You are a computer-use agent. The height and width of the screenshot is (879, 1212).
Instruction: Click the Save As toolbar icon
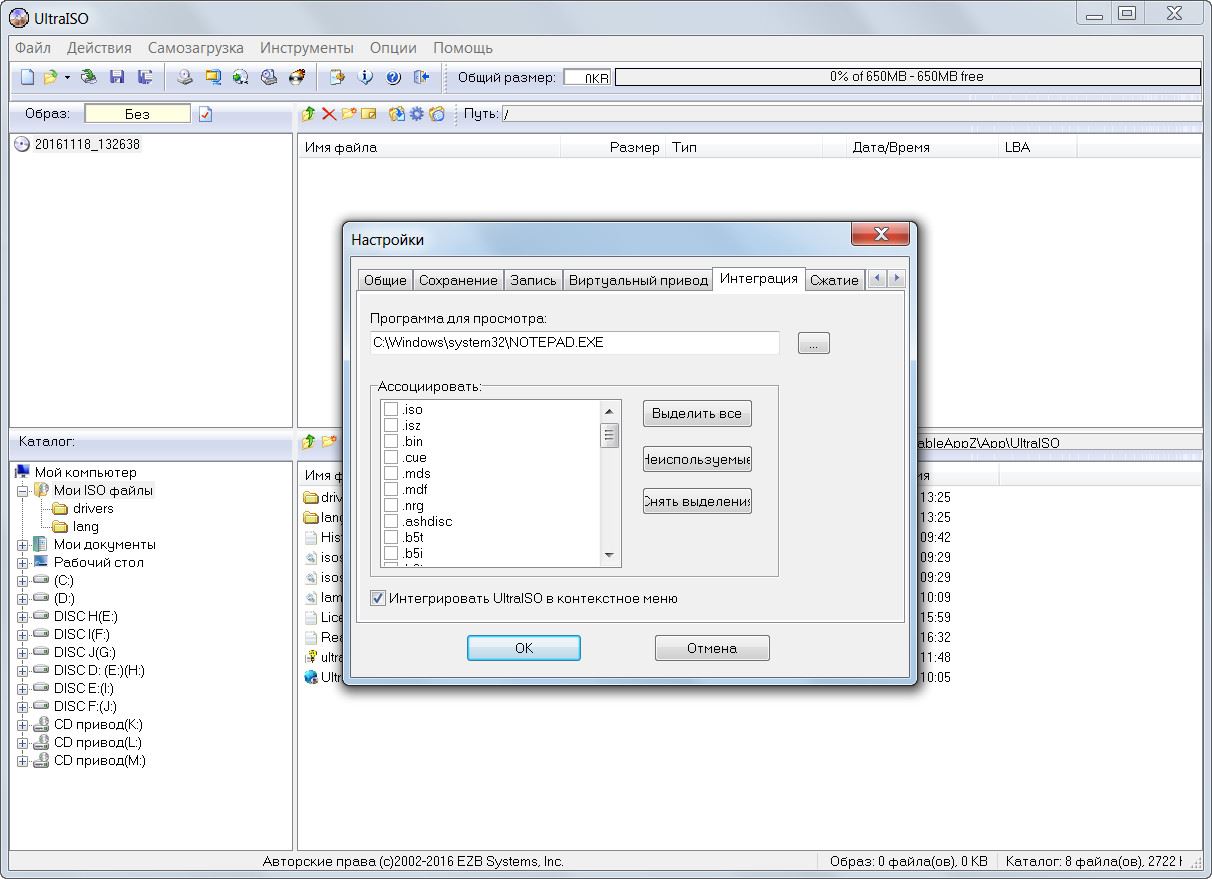coord(145,77)
